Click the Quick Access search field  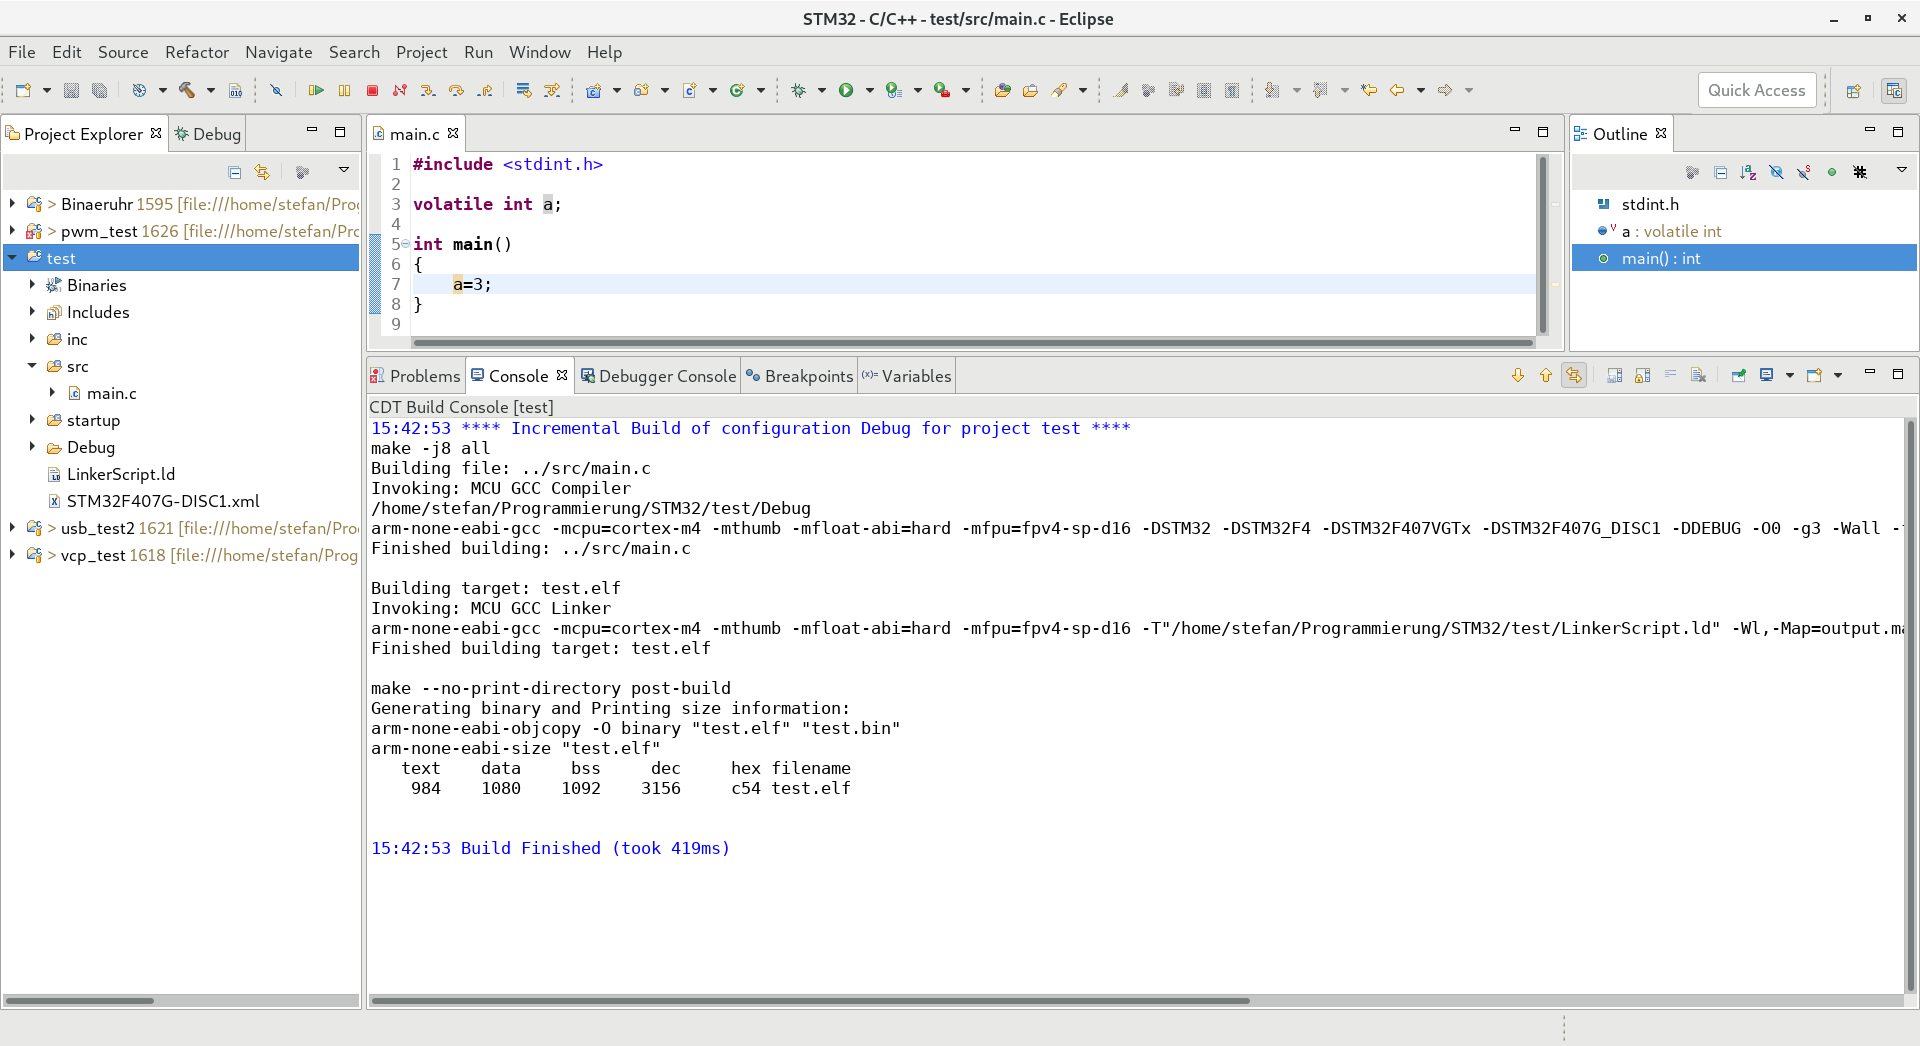(1756, 90)
